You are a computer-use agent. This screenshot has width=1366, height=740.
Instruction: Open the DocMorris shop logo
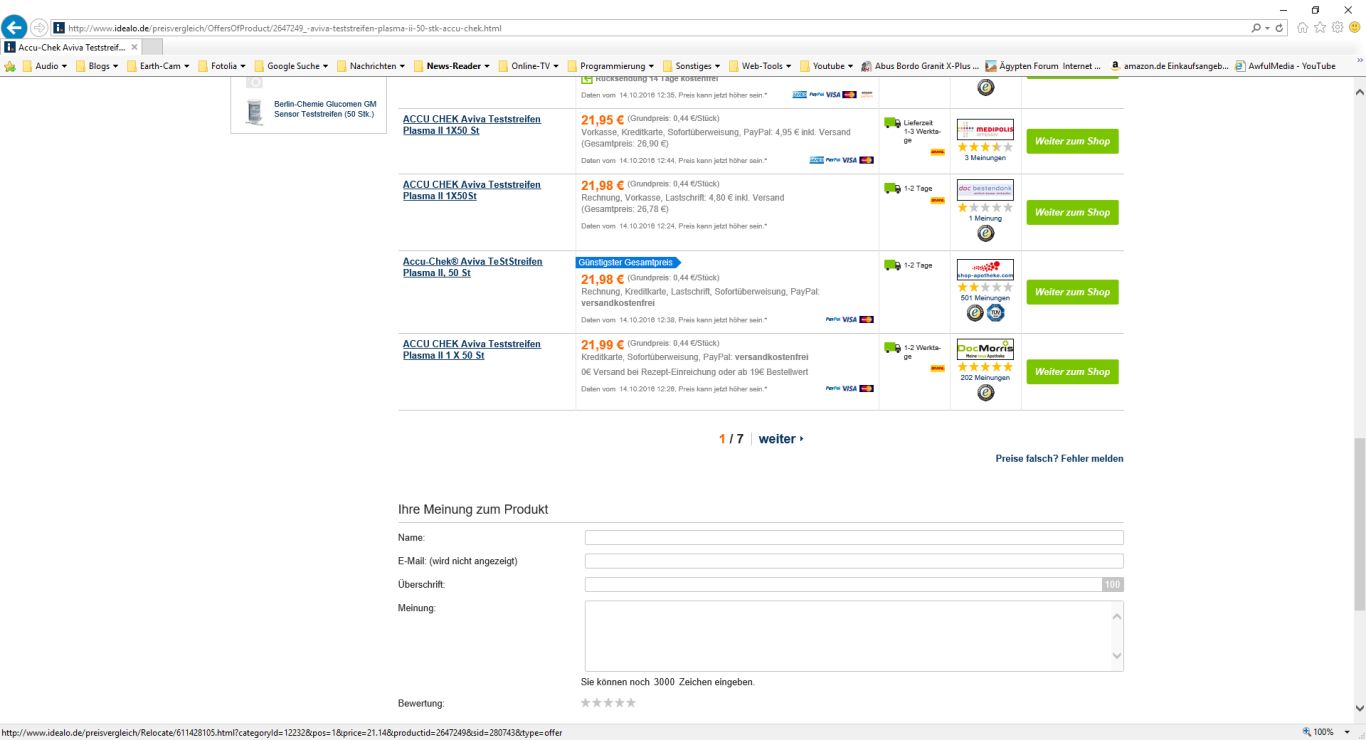point(985,349)
